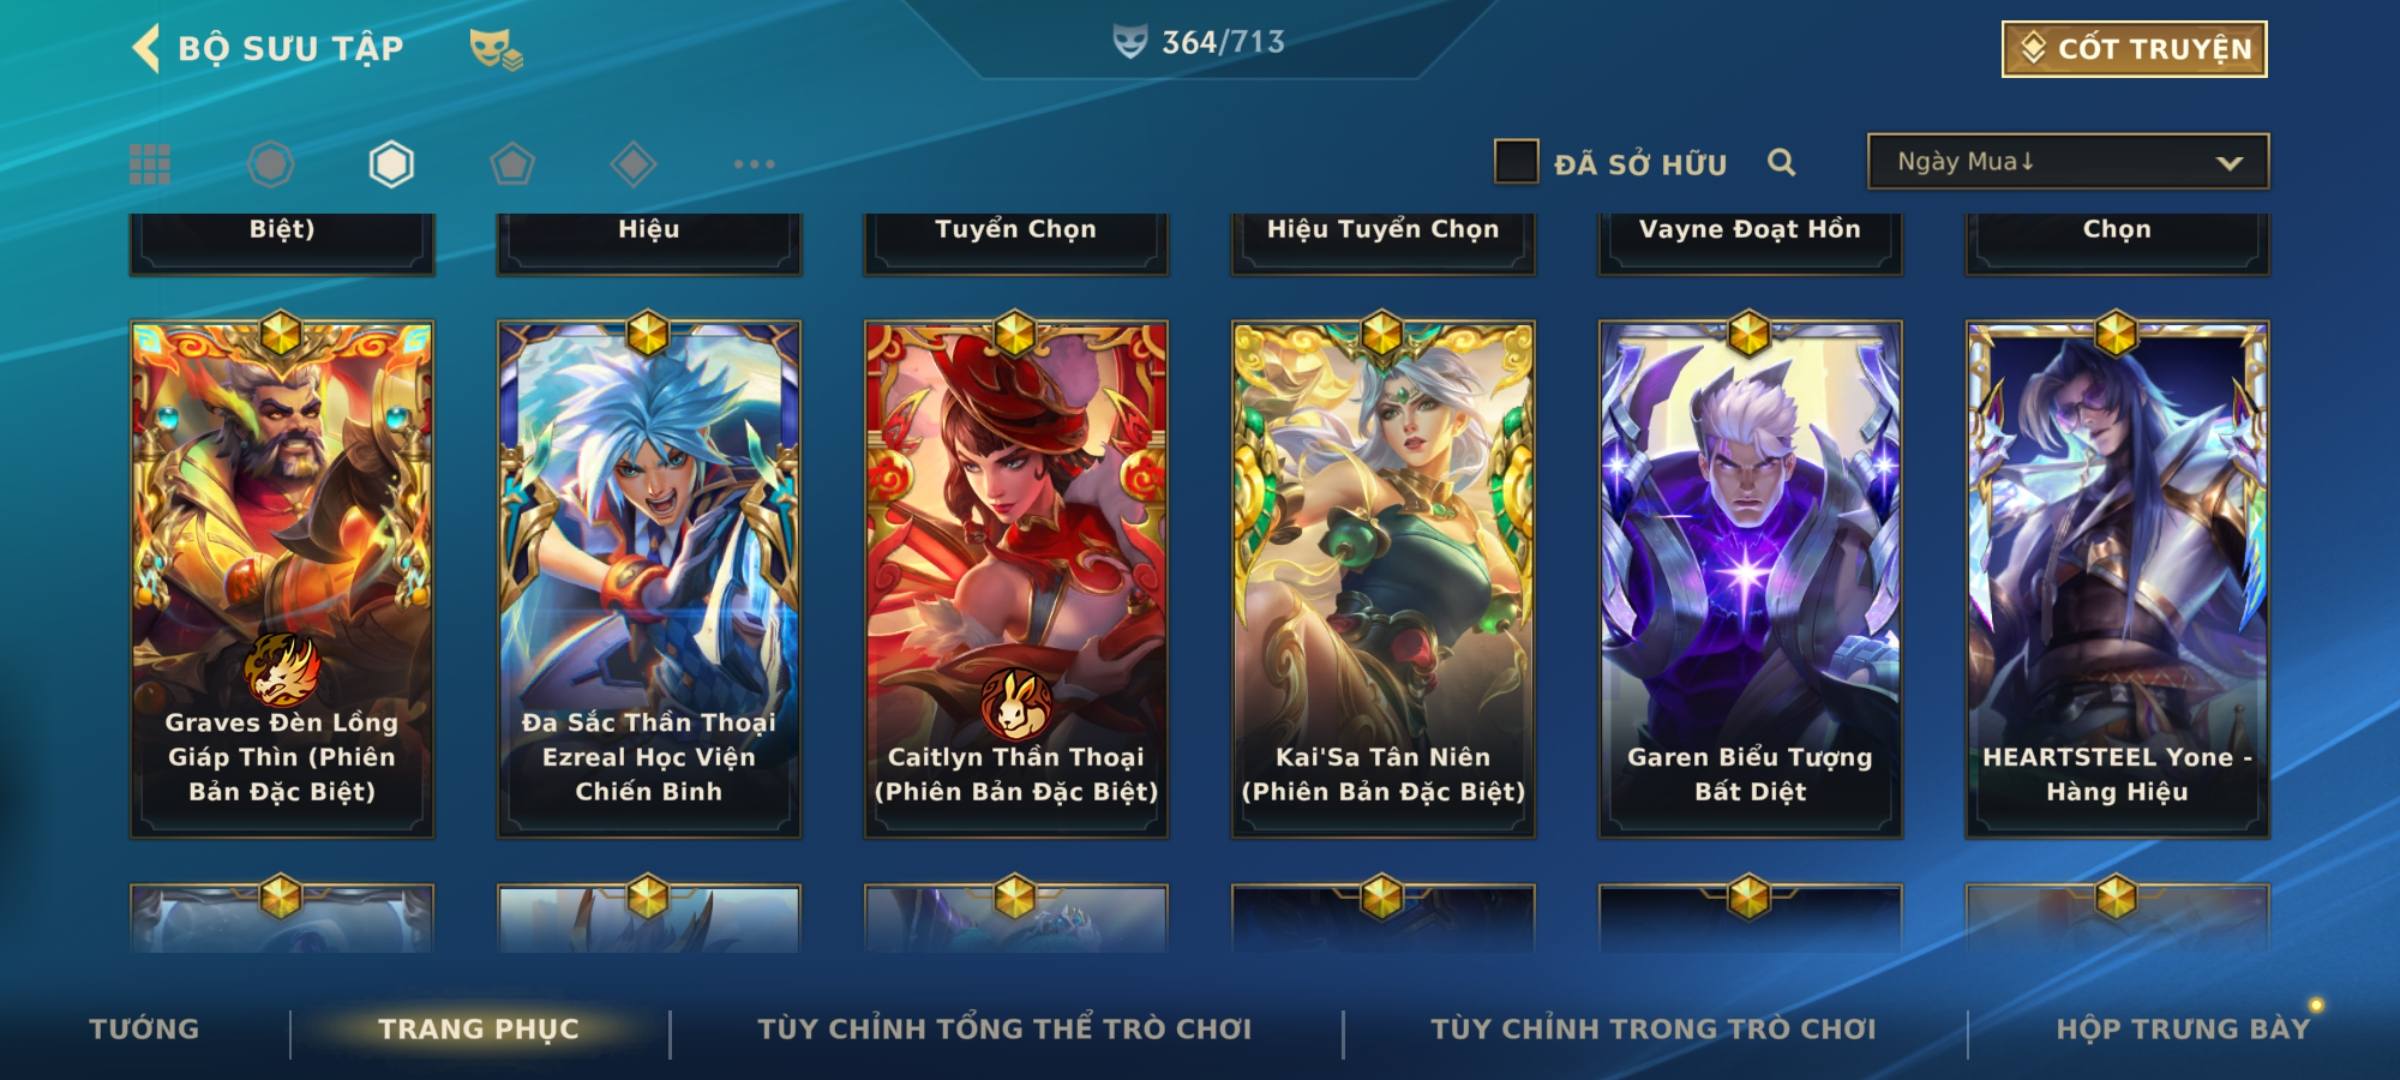Expand sort options via the chevron arrow
The height and width of the screenshot is (1080, 2400).
tap(2229, 163)
